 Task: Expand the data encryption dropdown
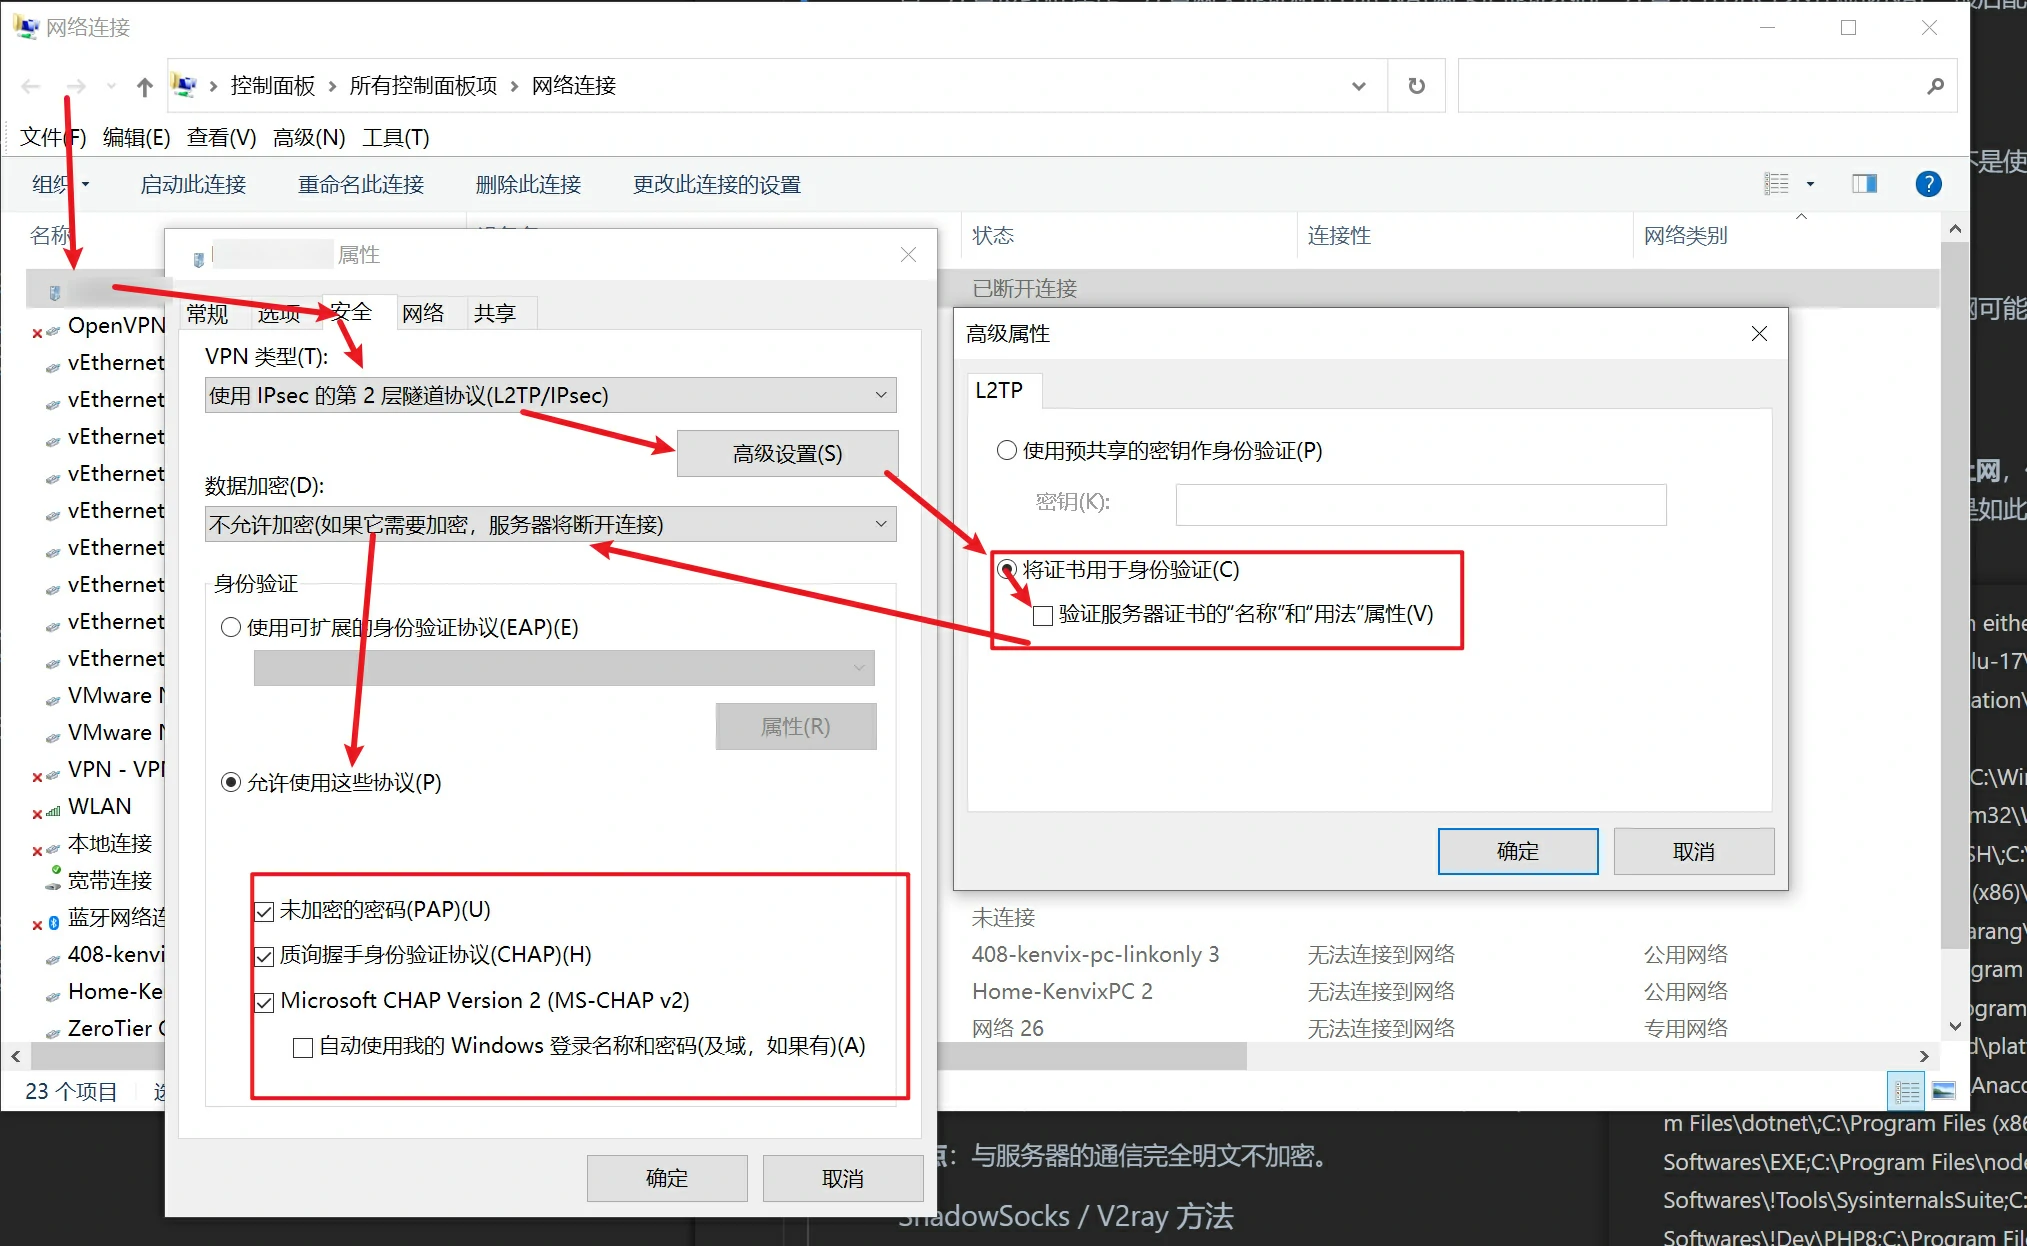pos(550,524)
